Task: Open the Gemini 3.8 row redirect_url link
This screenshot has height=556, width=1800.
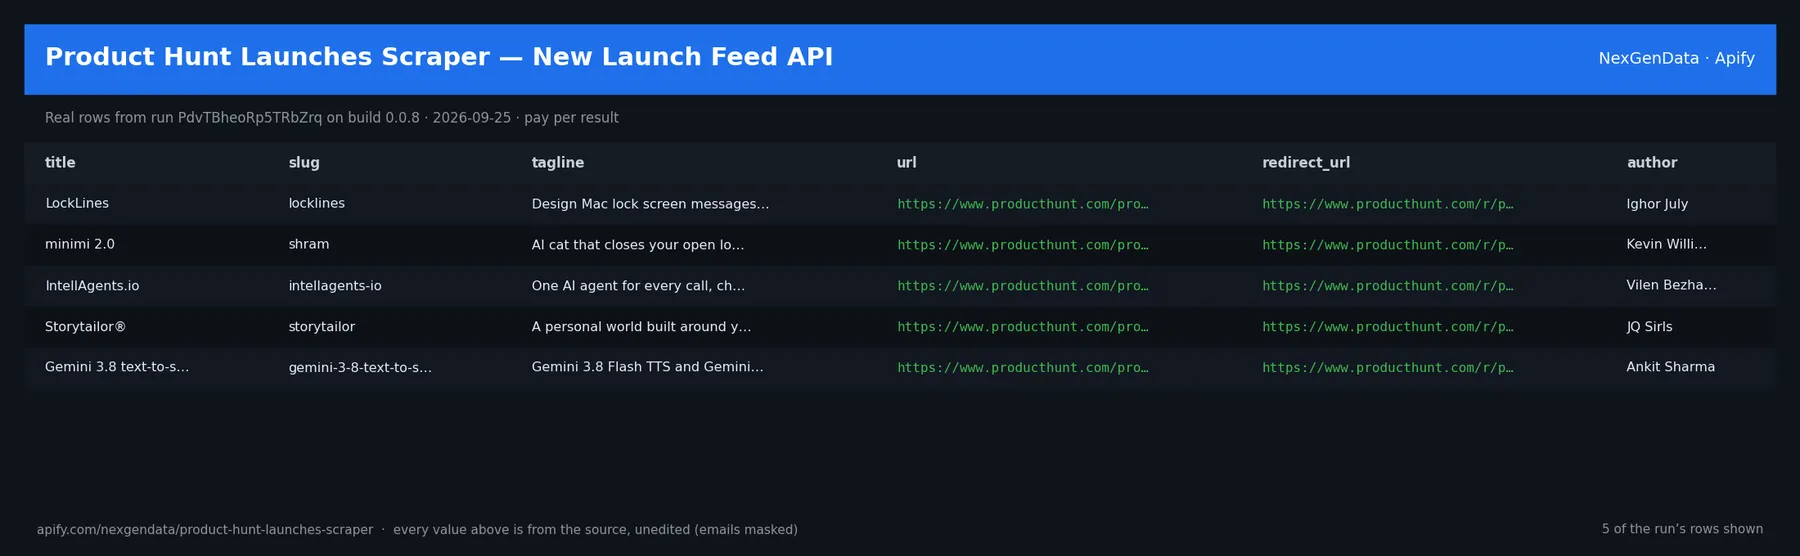Action: click(1387, 368)
